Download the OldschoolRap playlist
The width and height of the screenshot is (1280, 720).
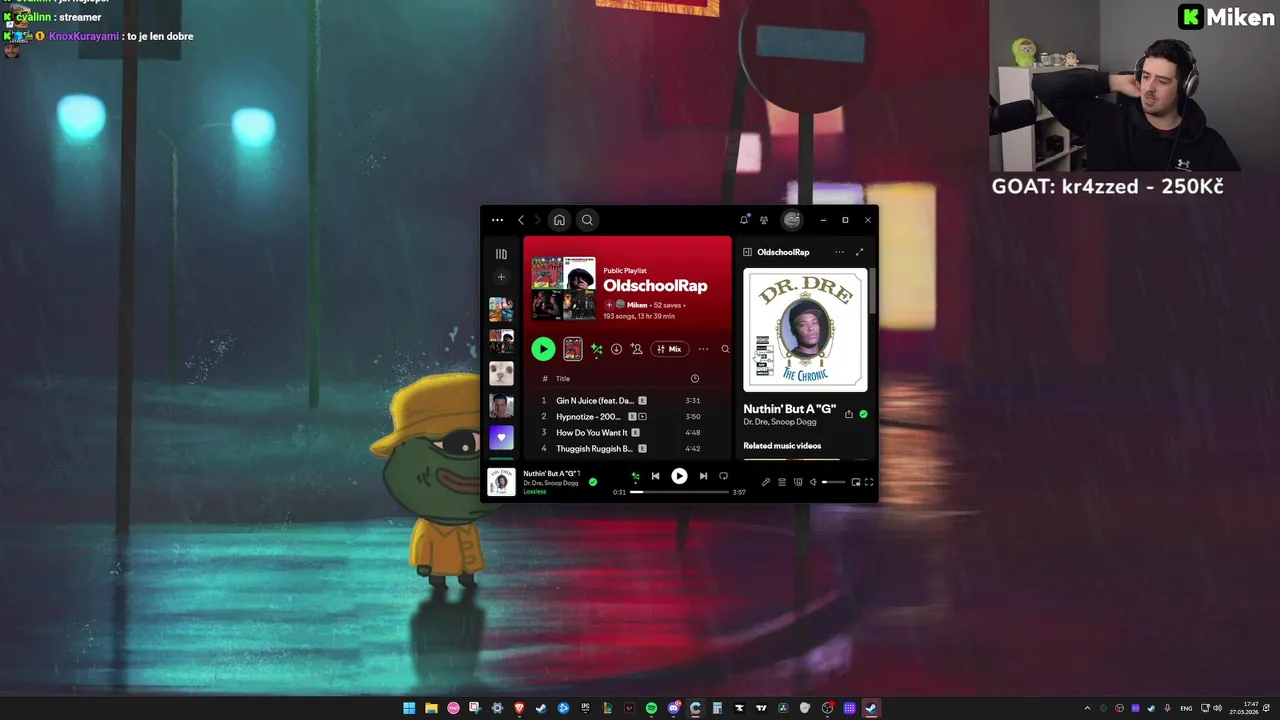point(616,349)
